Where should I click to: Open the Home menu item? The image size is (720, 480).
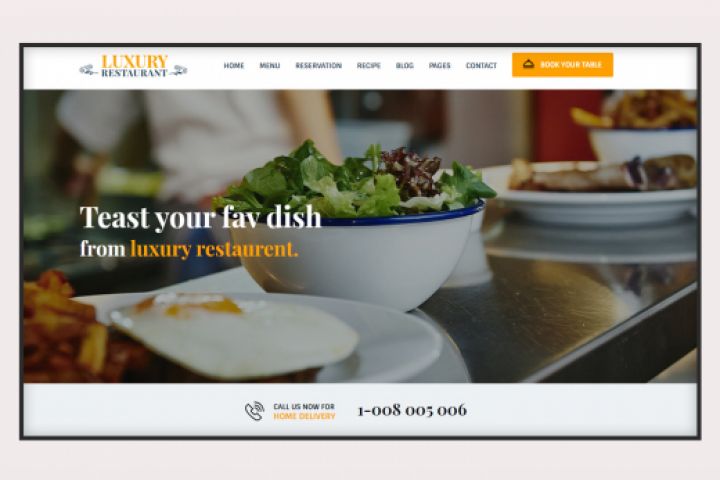pyautogui.click(x=234, y=66)
